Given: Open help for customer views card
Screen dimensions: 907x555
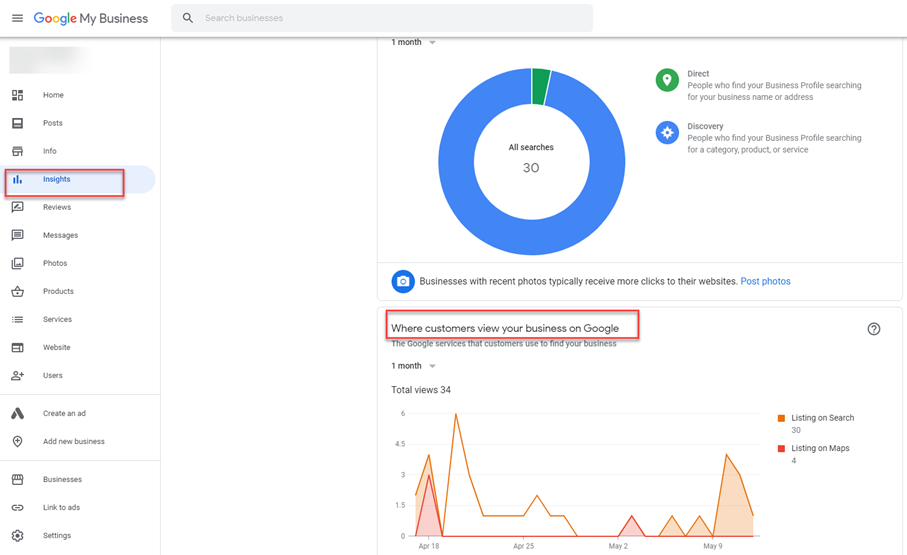Looking at the screenshot, I should [873, 329].
